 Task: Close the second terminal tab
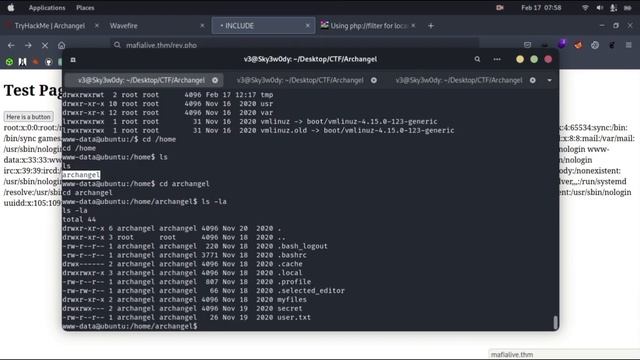tap(374, 80)
